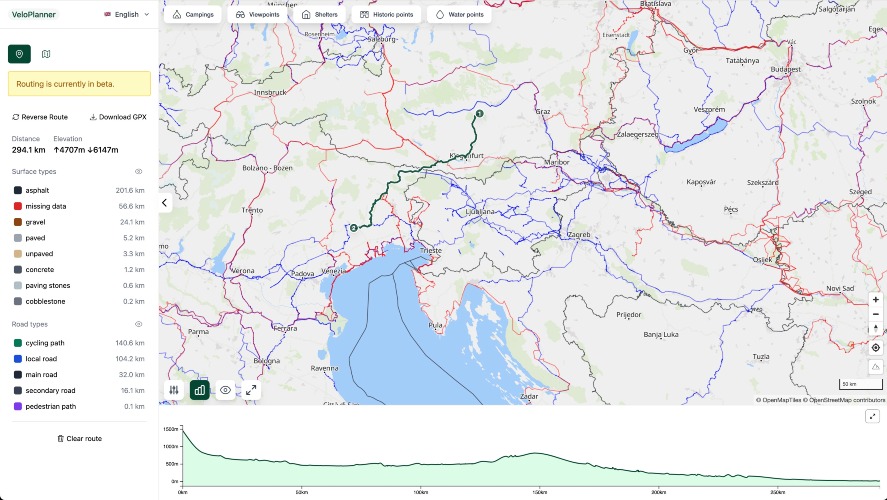Toggle the Water points filter
The image size is (887, 500).
pyautogui.click(x=459, y=15)
